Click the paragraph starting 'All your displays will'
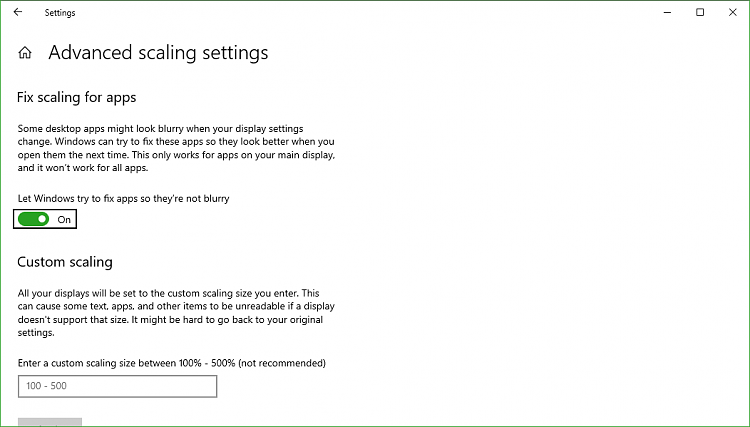Image resolution: width=750 pixels, height=427 pixels. (x=176, y=313)
